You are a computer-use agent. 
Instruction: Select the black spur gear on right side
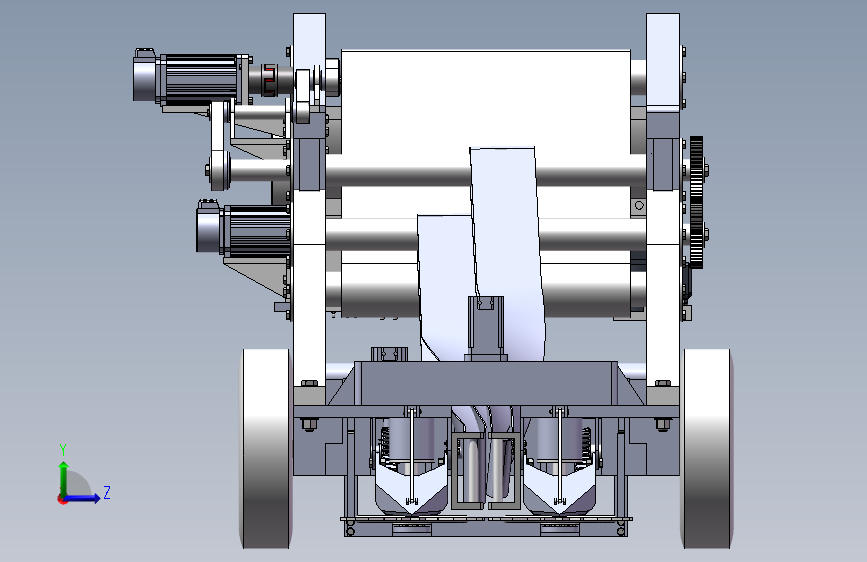[696, 202]
